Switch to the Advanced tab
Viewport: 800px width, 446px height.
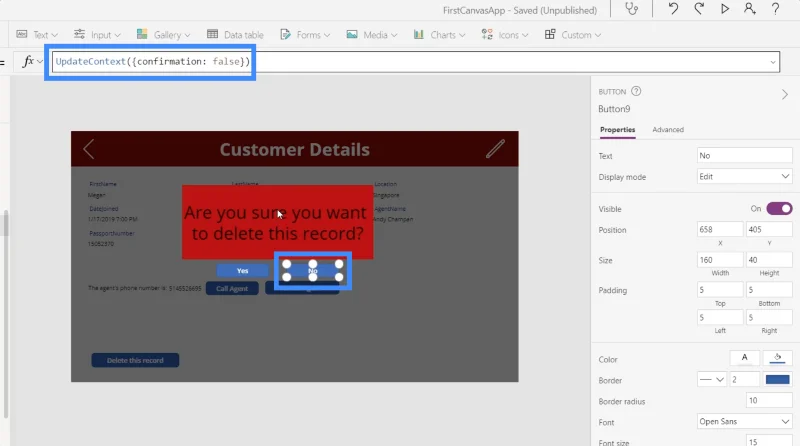click(x=668, y=130)
